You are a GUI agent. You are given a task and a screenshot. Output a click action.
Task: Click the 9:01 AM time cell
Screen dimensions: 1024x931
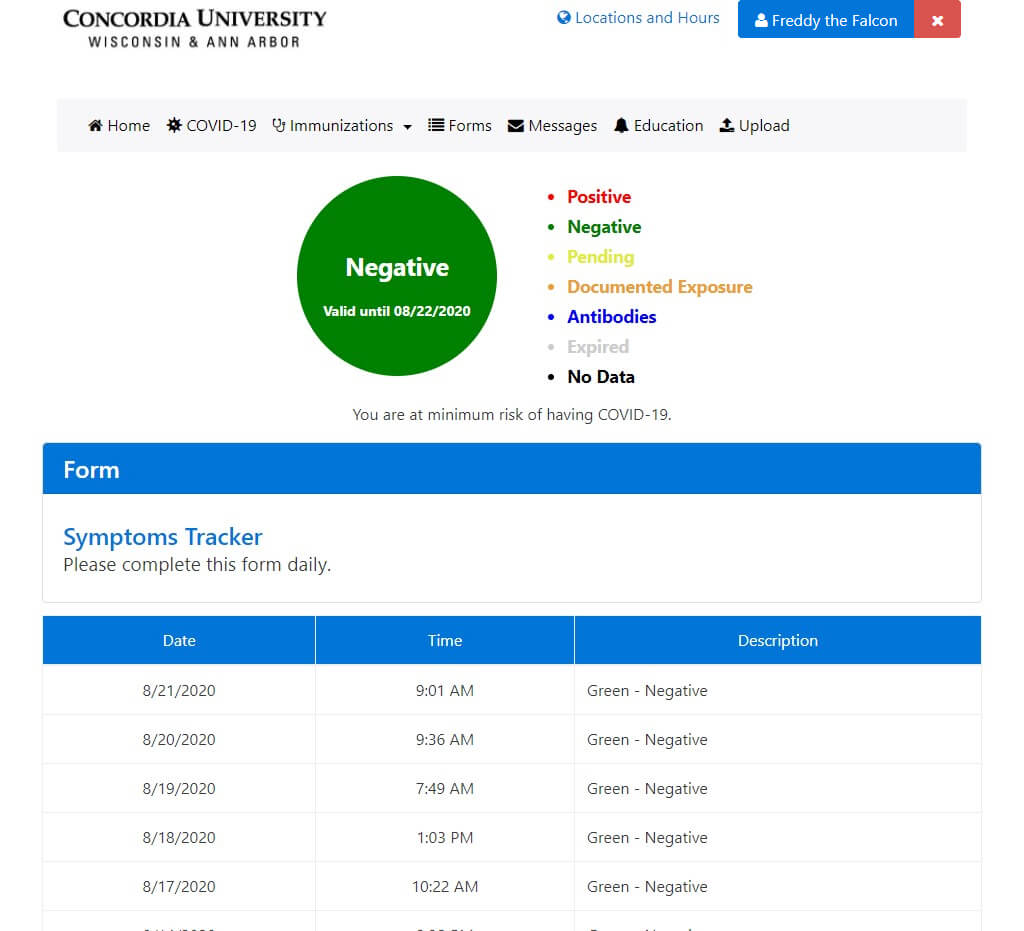[x=445, y=690]
